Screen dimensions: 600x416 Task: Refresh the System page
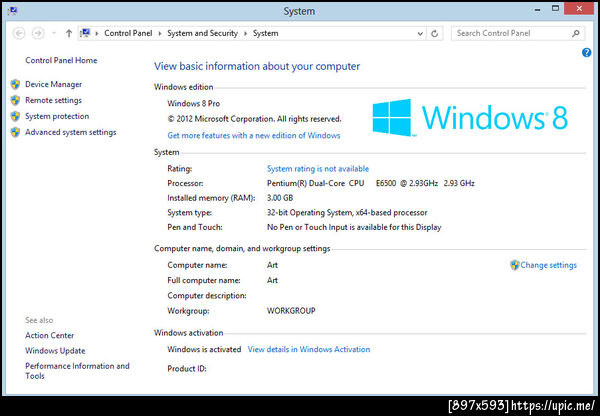tap(434, 34)
